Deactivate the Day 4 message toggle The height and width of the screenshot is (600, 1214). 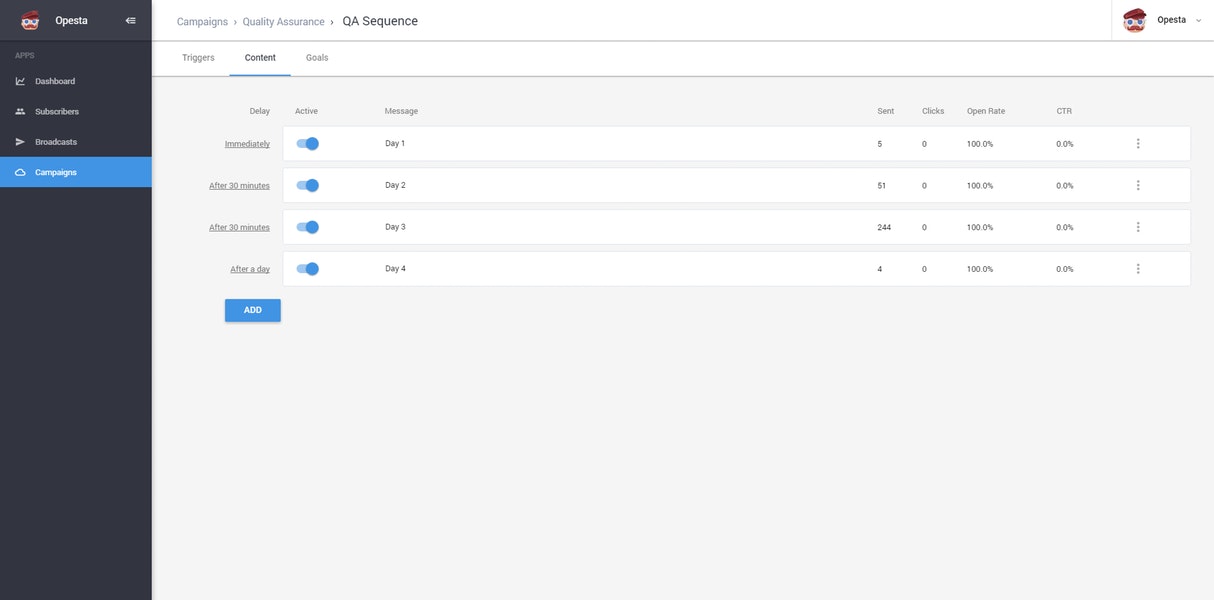pos(308,269)
